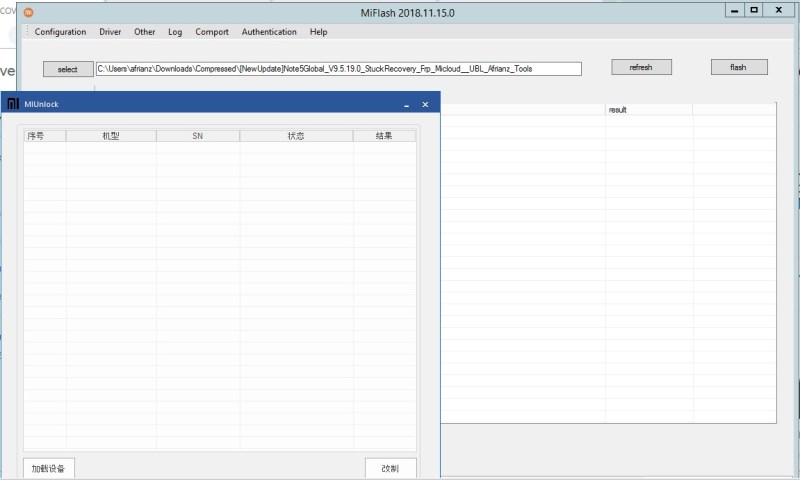
Task: Open the Other menu
Action: (144, 32)
